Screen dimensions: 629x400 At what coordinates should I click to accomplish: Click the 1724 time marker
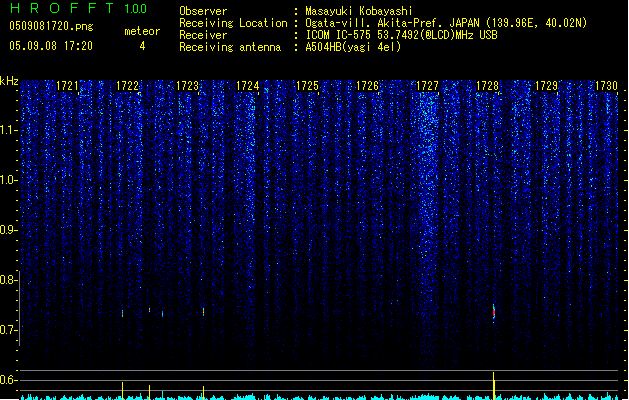248,86
